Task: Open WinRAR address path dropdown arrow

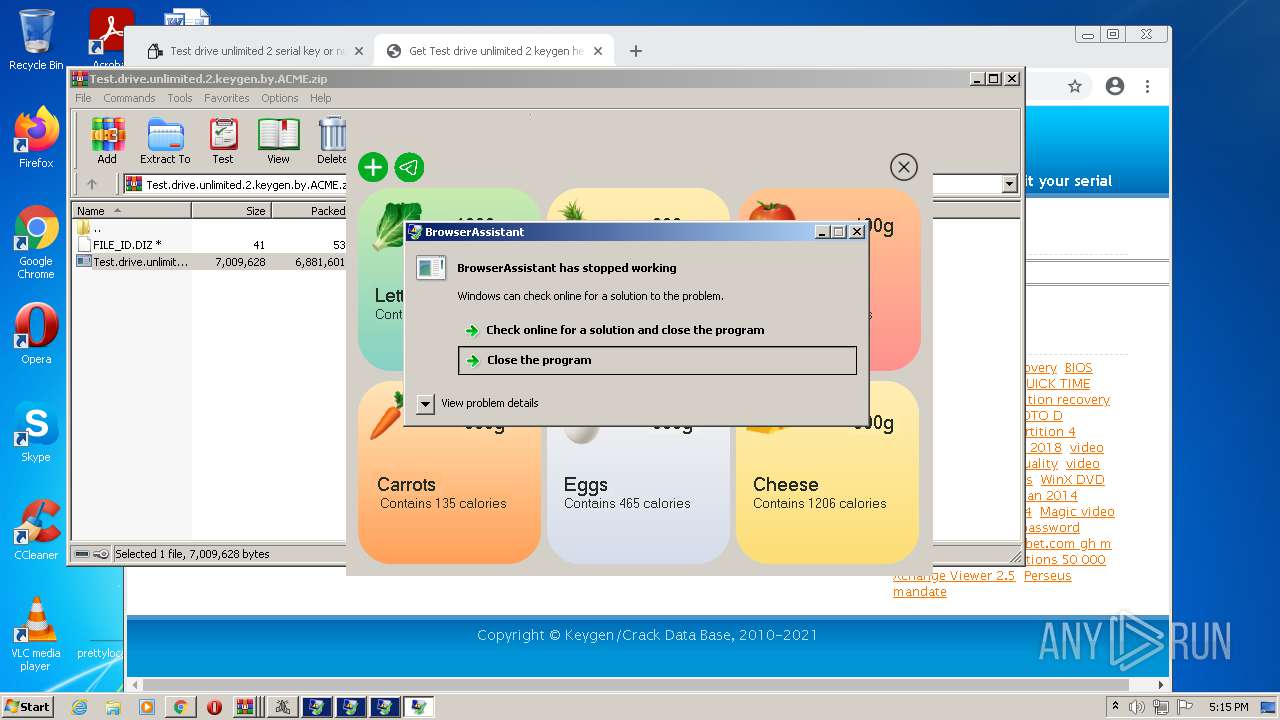Action: tap(1009, 184)
